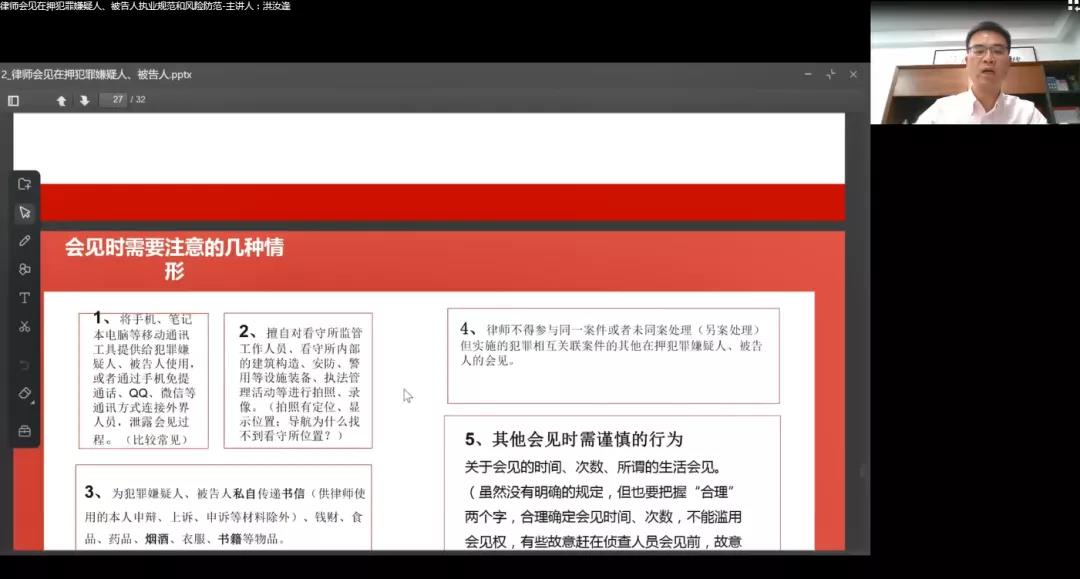Open the toolbox at the bottom of the annotation bar
Viewport: 1080px width, 579px height.
coord(25,431)
